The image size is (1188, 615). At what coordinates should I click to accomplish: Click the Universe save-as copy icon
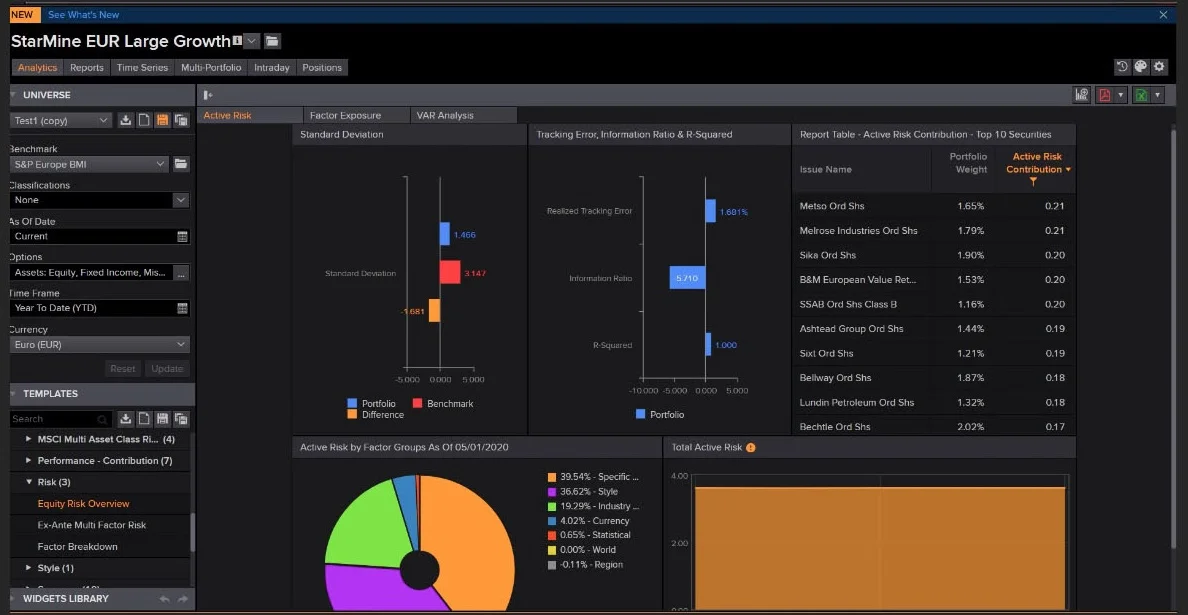tap(181, 120)
